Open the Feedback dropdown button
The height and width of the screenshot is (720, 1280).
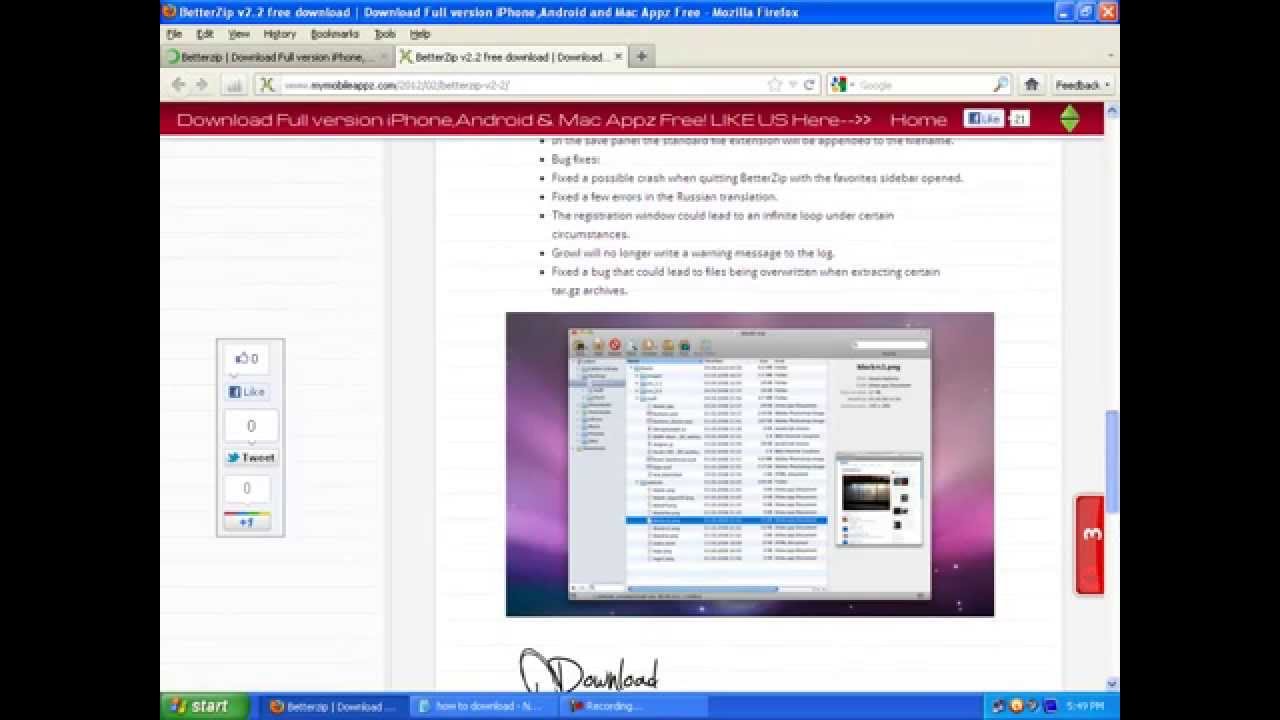click(1084, 85)
